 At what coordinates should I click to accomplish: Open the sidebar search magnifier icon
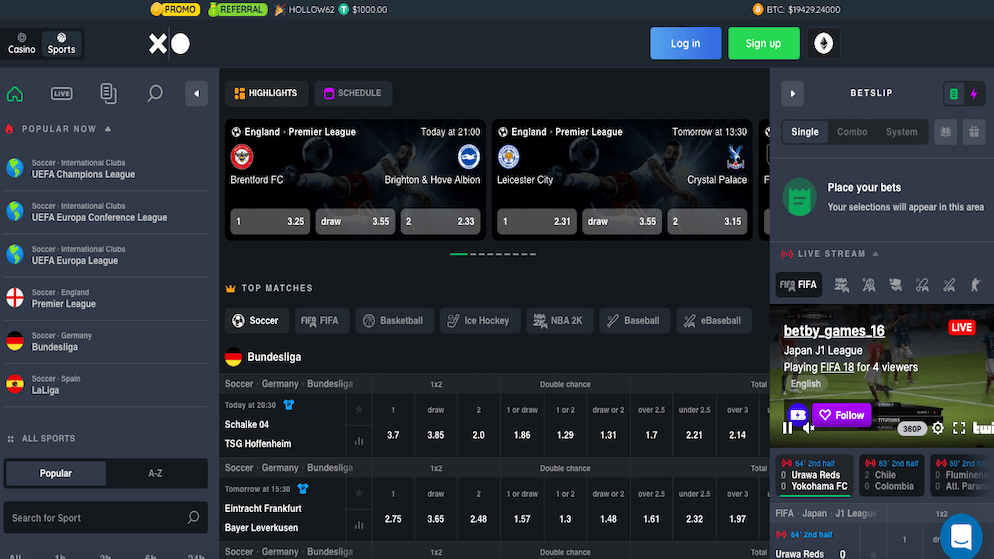[155, 94]
